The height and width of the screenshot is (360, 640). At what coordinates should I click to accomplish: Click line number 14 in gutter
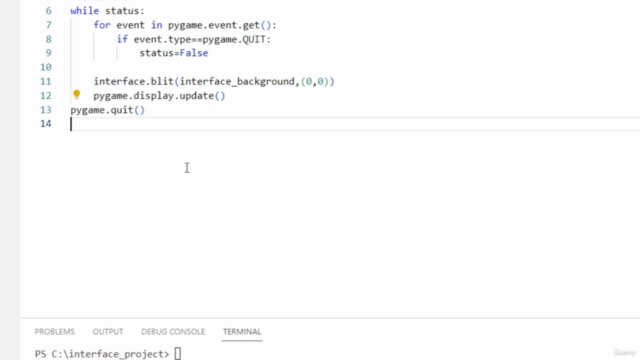(46, 124)
